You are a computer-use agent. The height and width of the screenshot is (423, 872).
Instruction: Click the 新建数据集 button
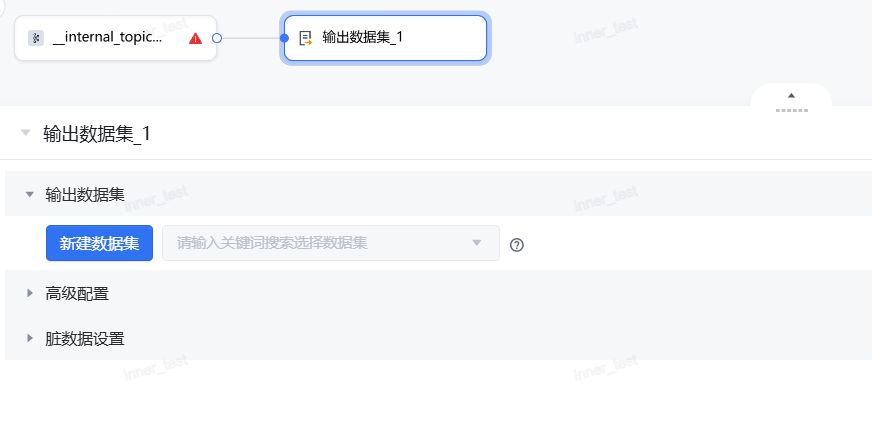pyautogui.click(x=99, y=243)
